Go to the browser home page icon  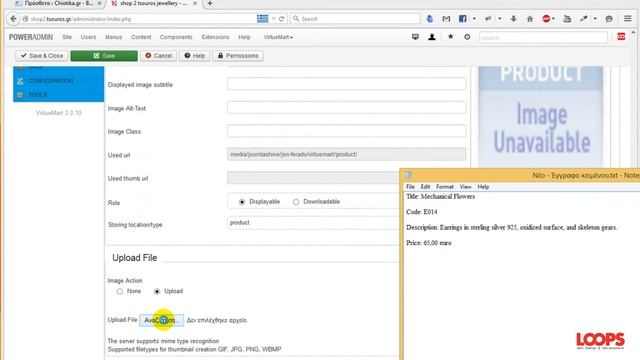pyautogui.click(x=530, y=19)
